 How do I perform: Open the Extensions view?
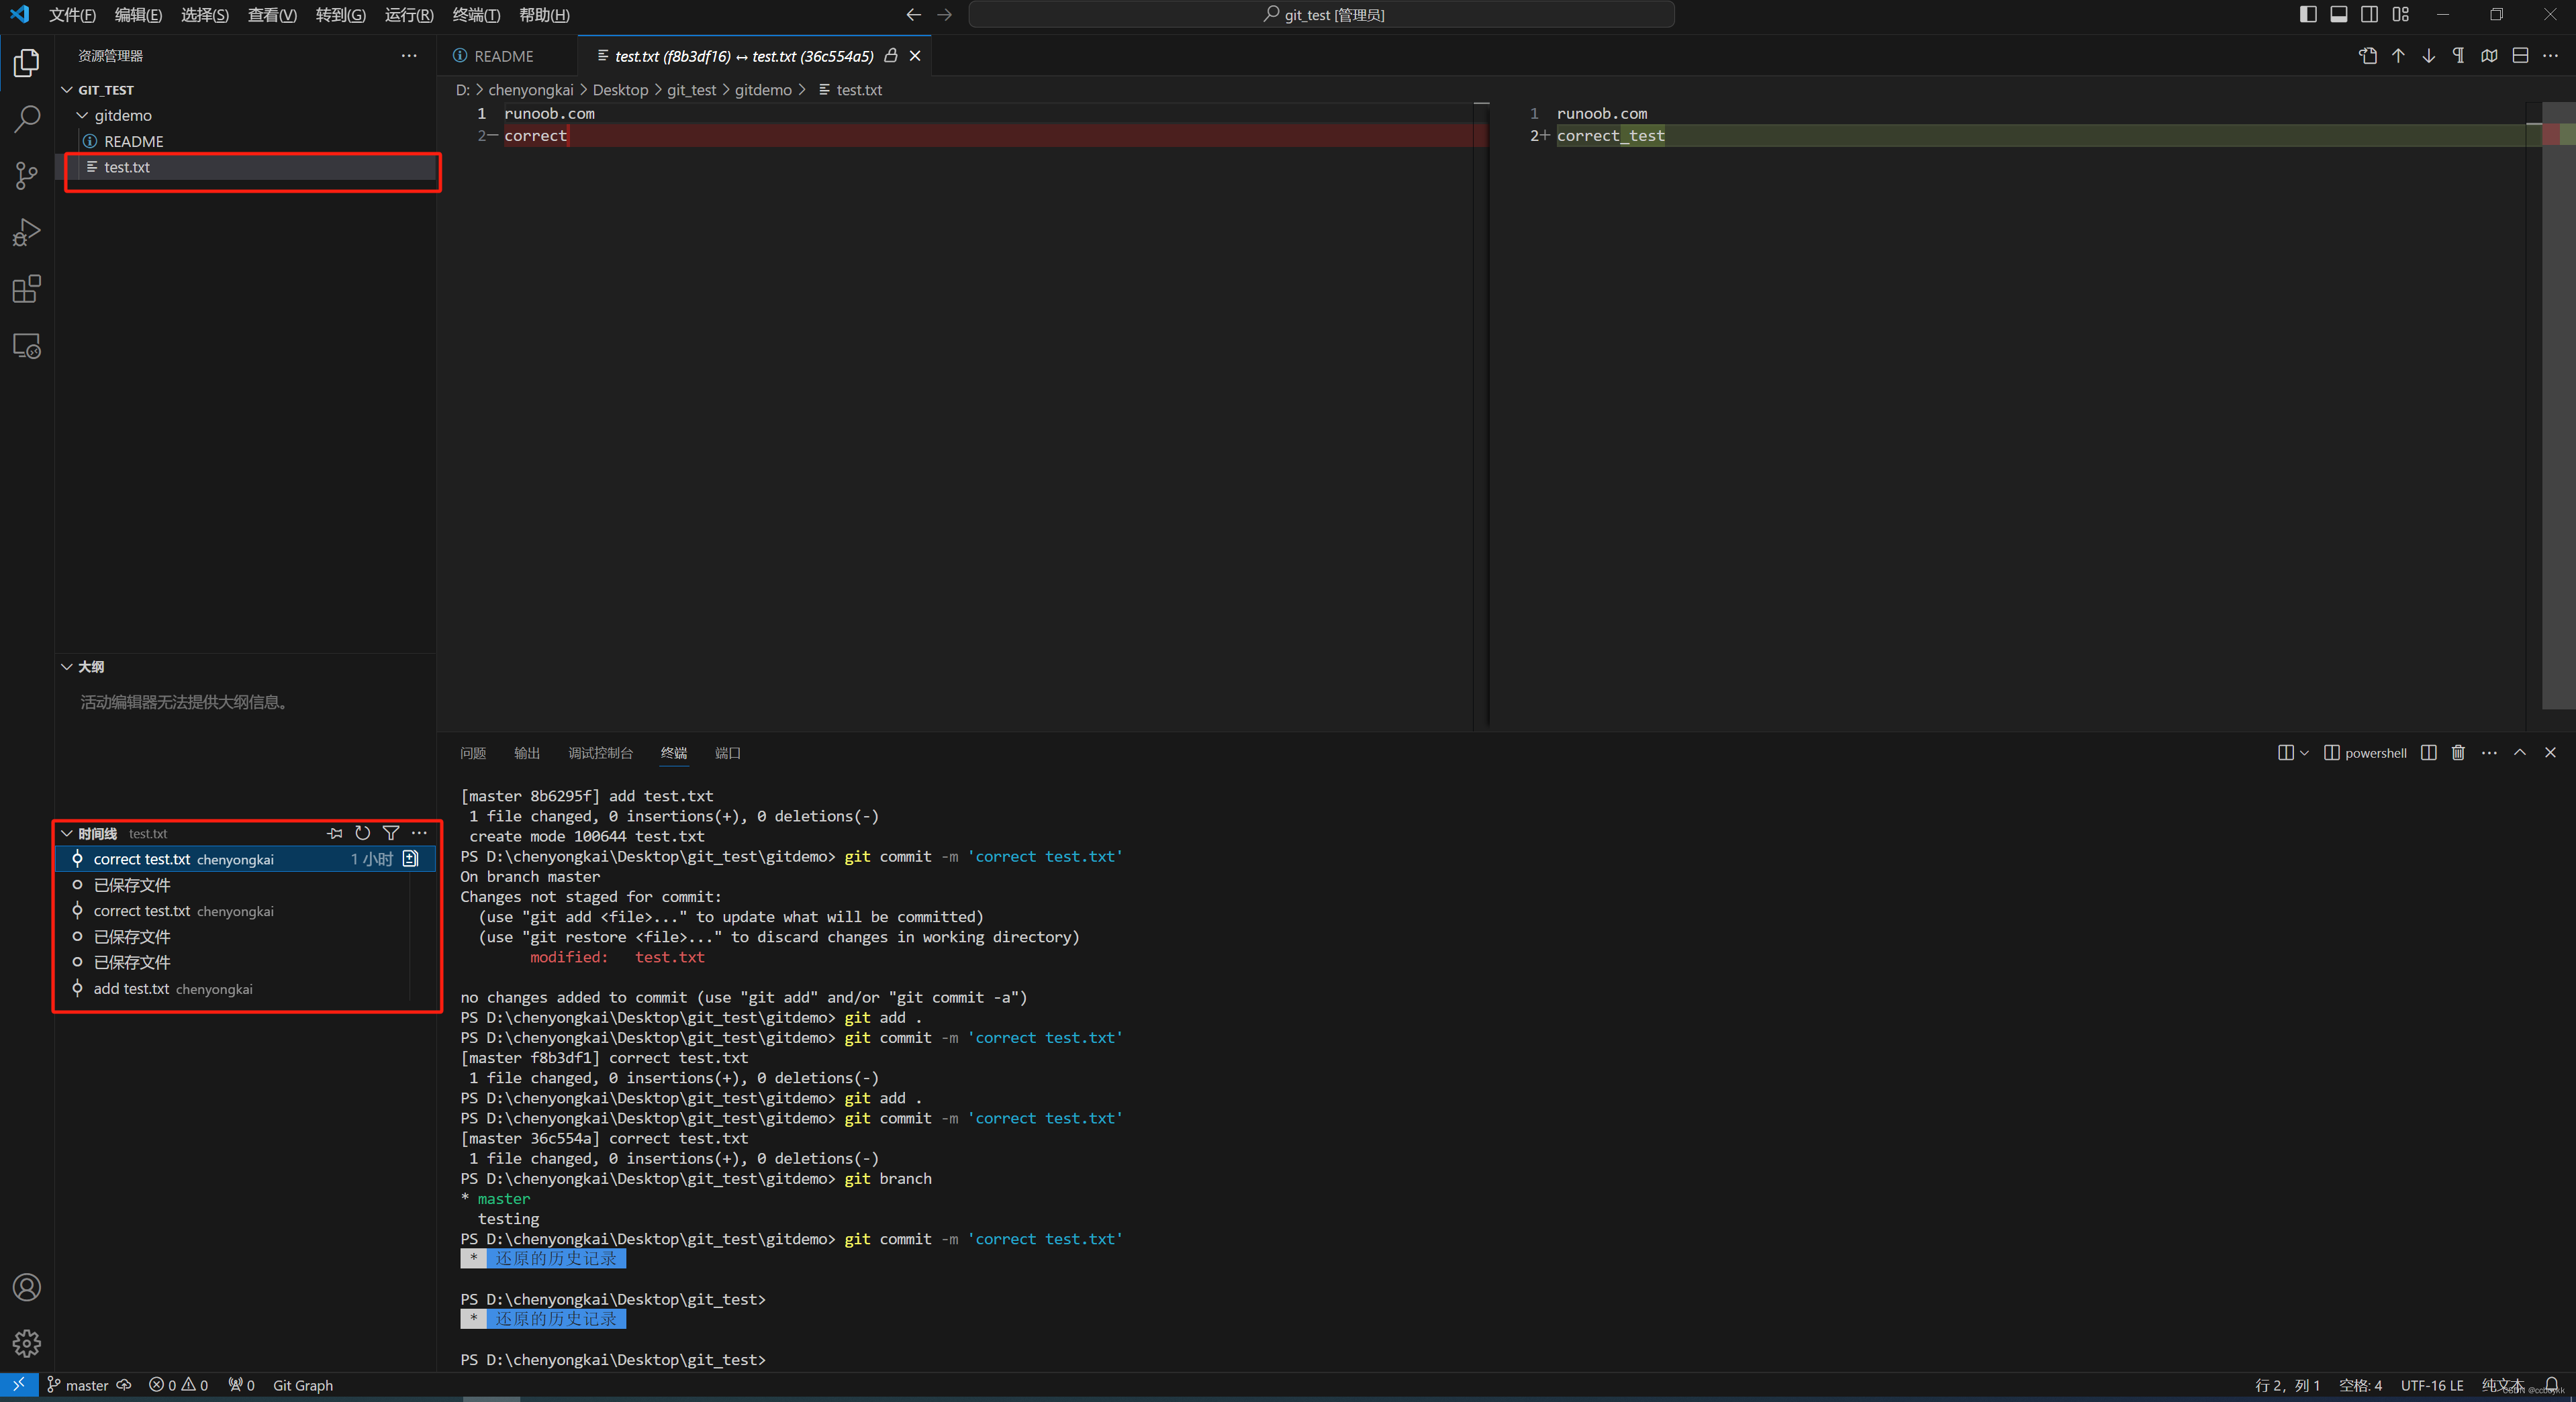coord(27,289)
